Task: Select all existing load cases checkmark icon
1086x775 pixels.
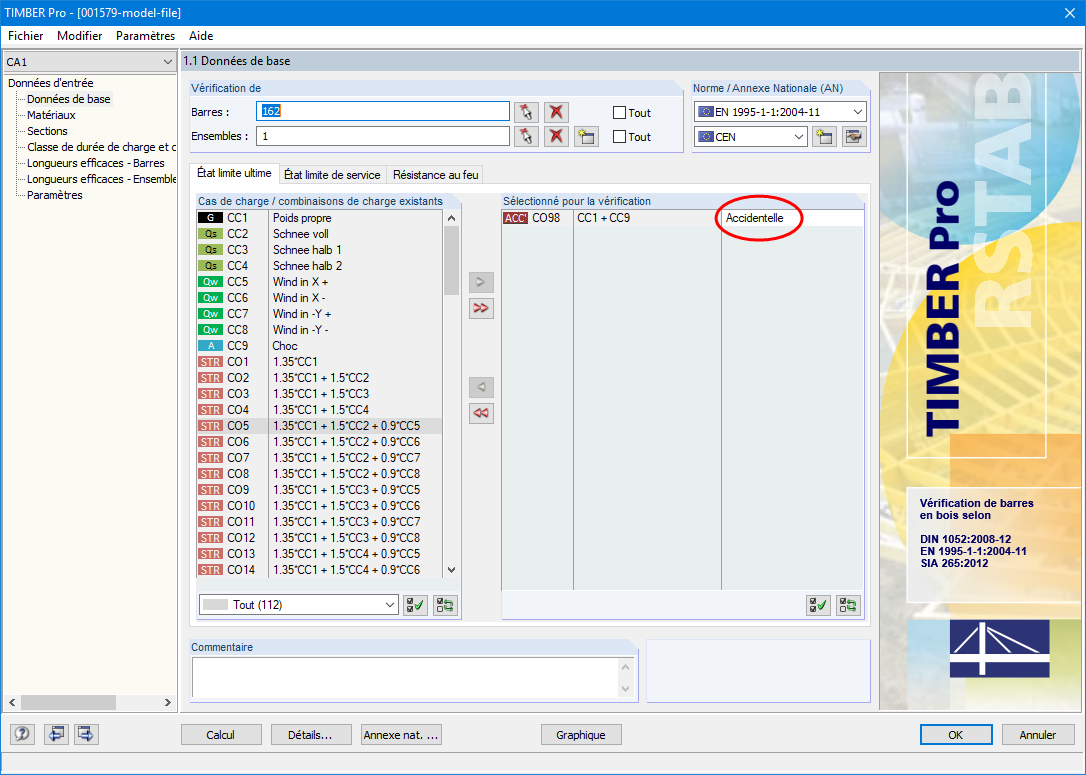Action: click(x=416, y=605)
